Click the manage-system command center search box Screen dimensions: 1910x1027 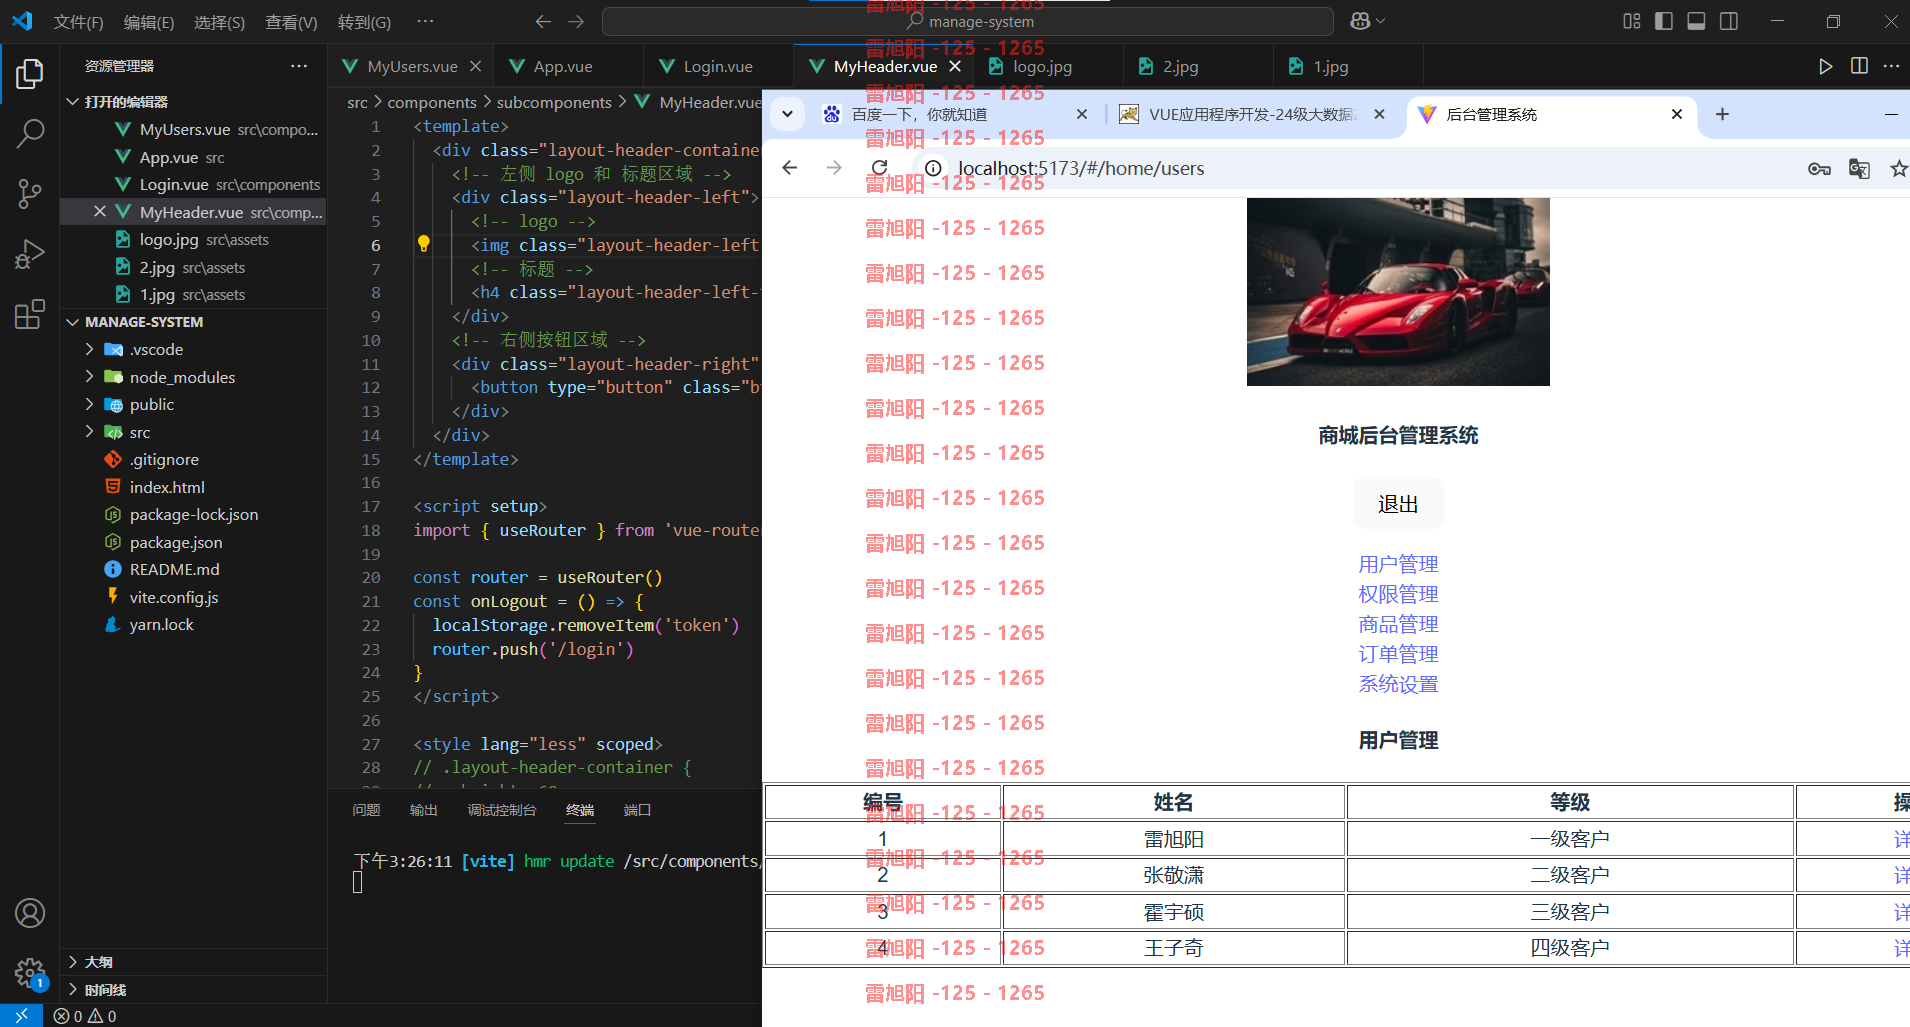pos(968,21)
